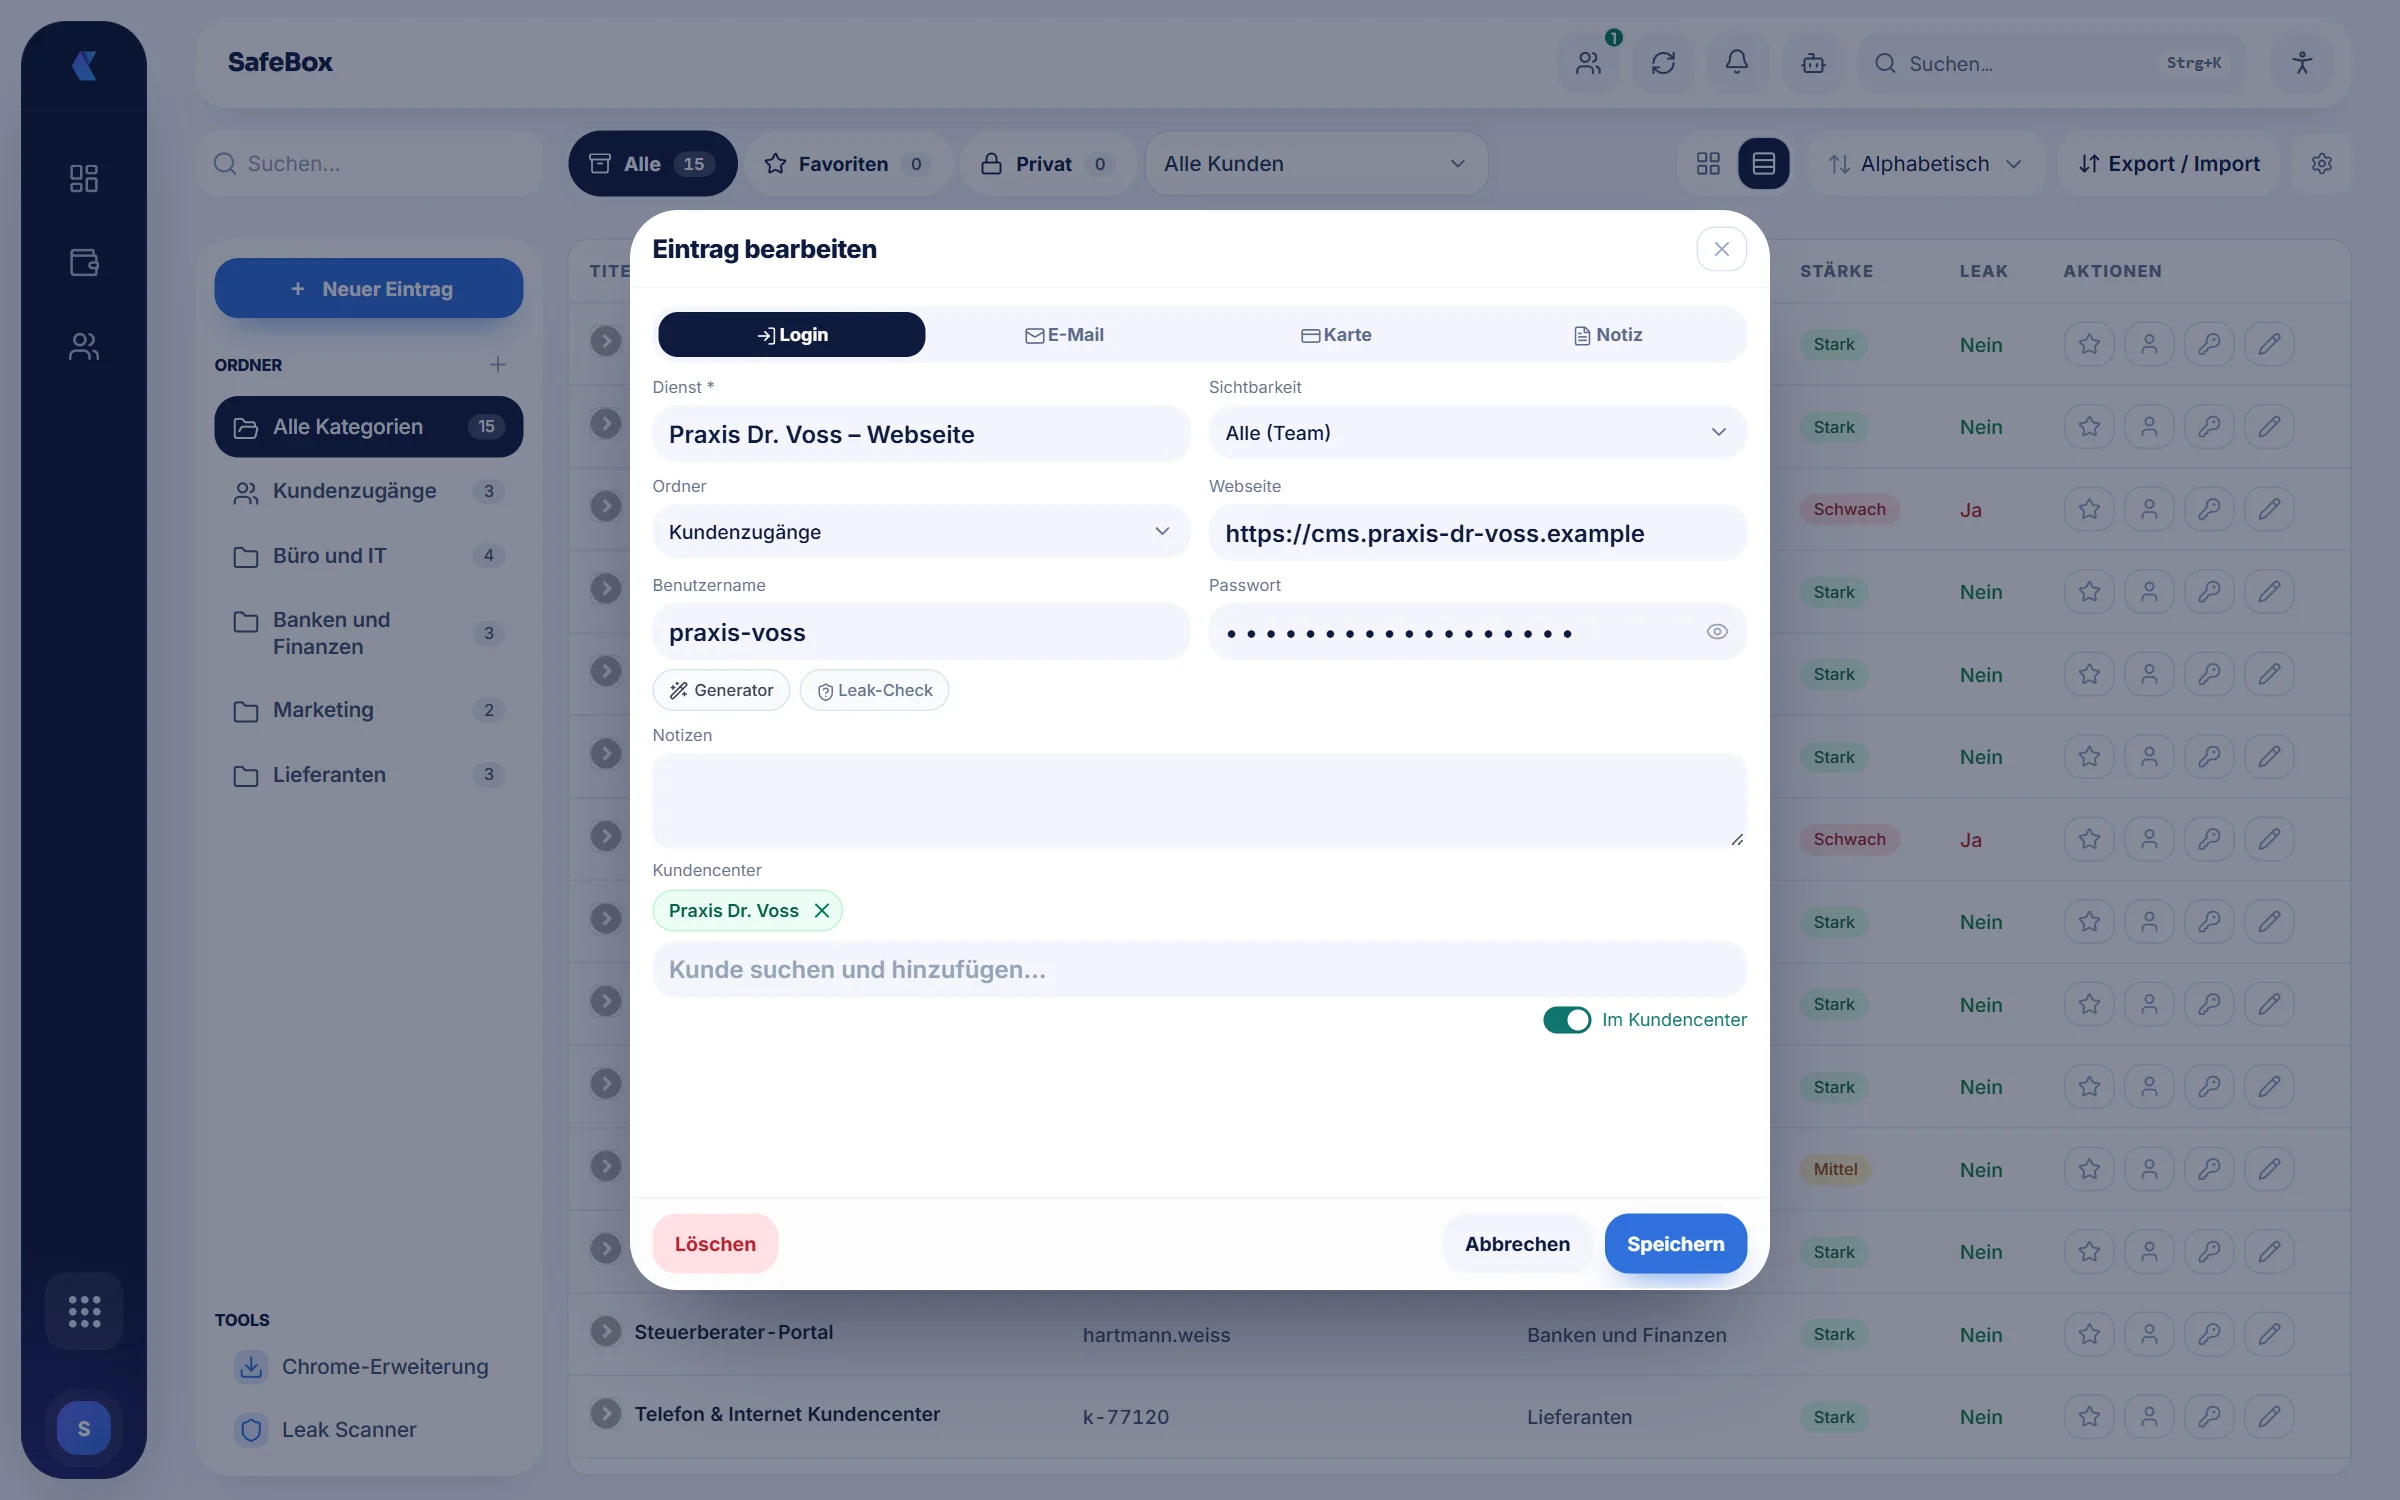The image size is (2400, 1500).
Task: Switch to list view icon
Action: [1764, 163]
